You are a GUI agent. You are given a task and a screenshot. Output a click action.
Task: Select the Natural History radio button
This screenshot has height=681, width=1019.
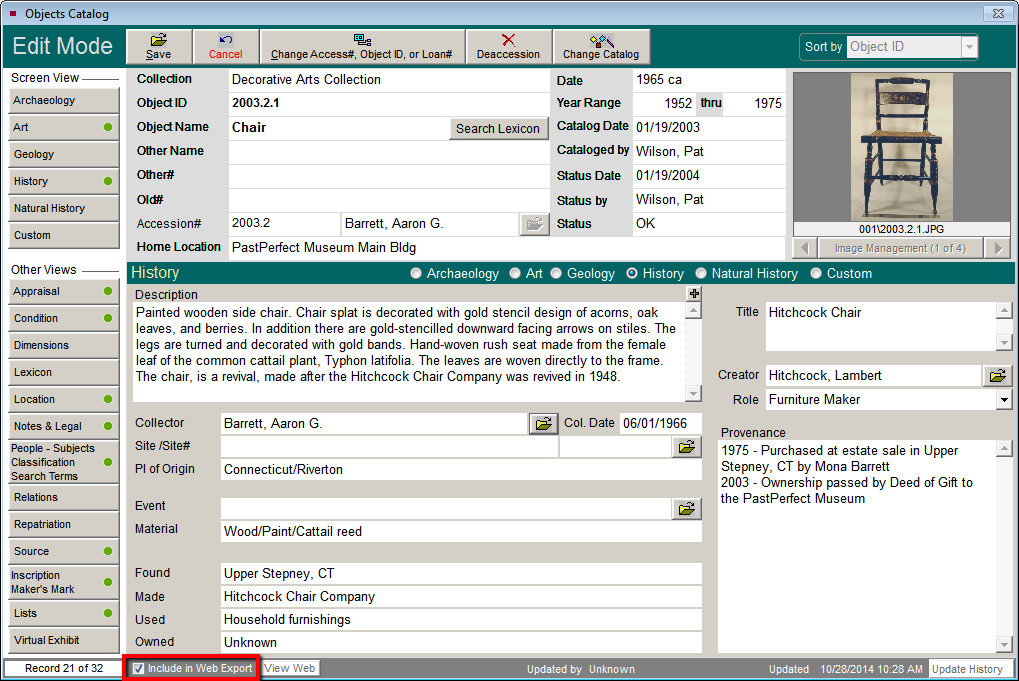[702, 272]
